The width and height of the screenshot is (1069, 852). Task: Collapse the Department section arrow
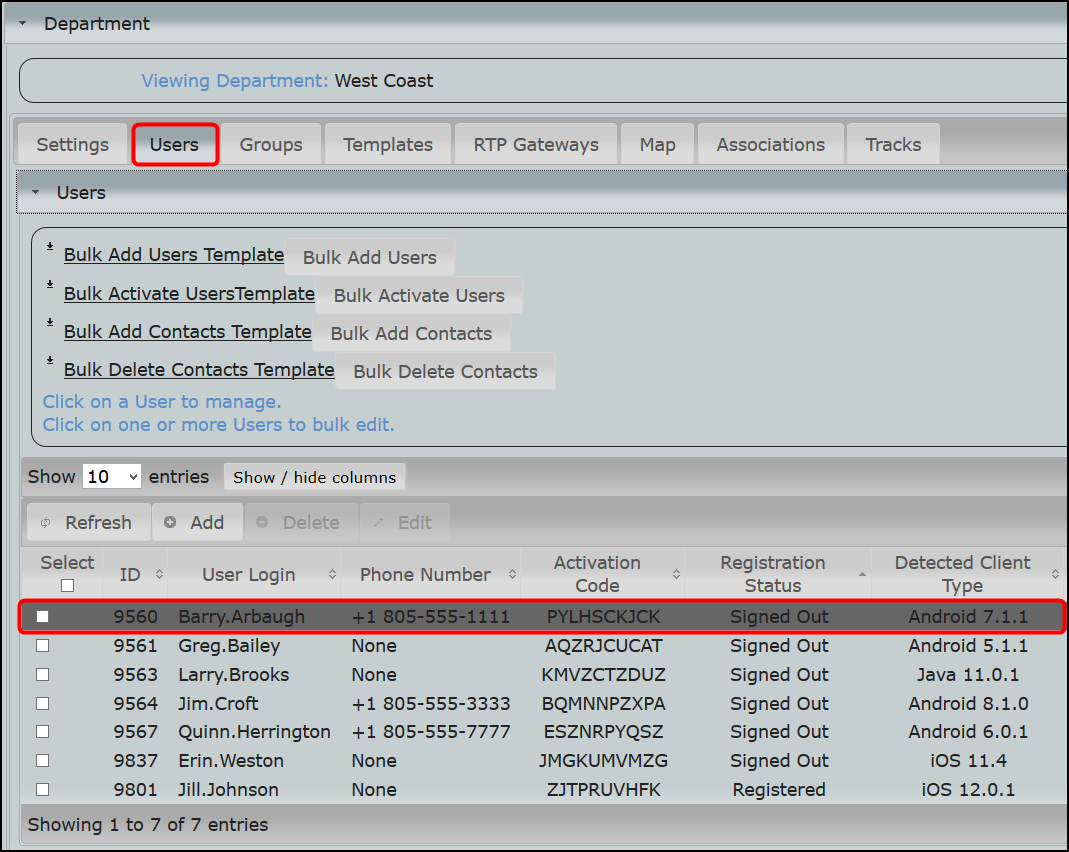(x=22, y=23)
